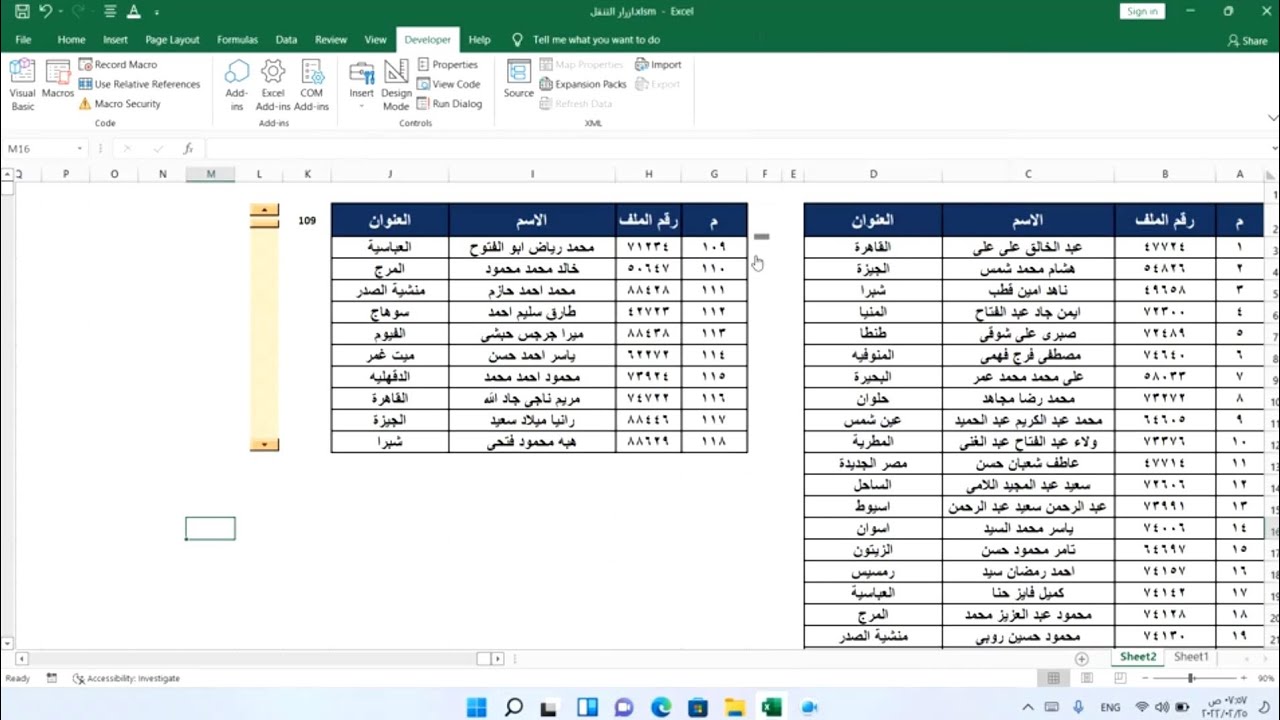The image size is (1280, 720).
Task: Start Record Macro
Action: (x=118, y=64)
